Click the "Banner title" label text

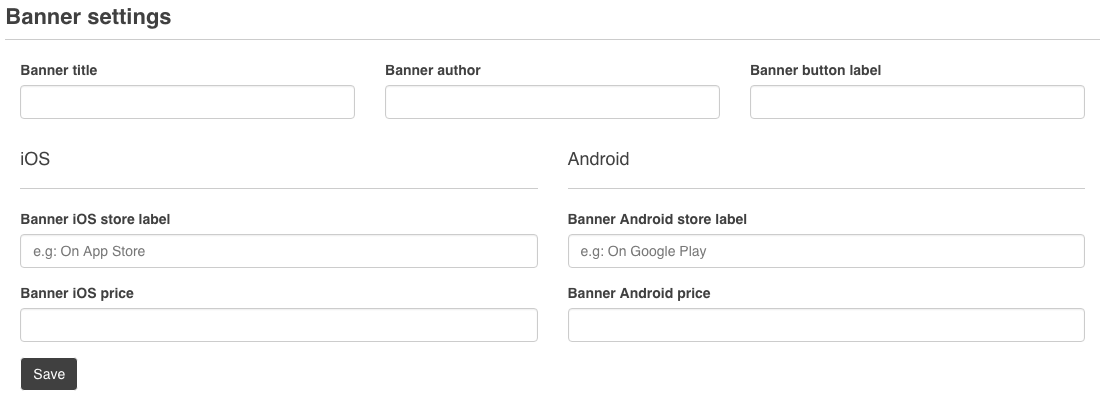tap(59, 70)
